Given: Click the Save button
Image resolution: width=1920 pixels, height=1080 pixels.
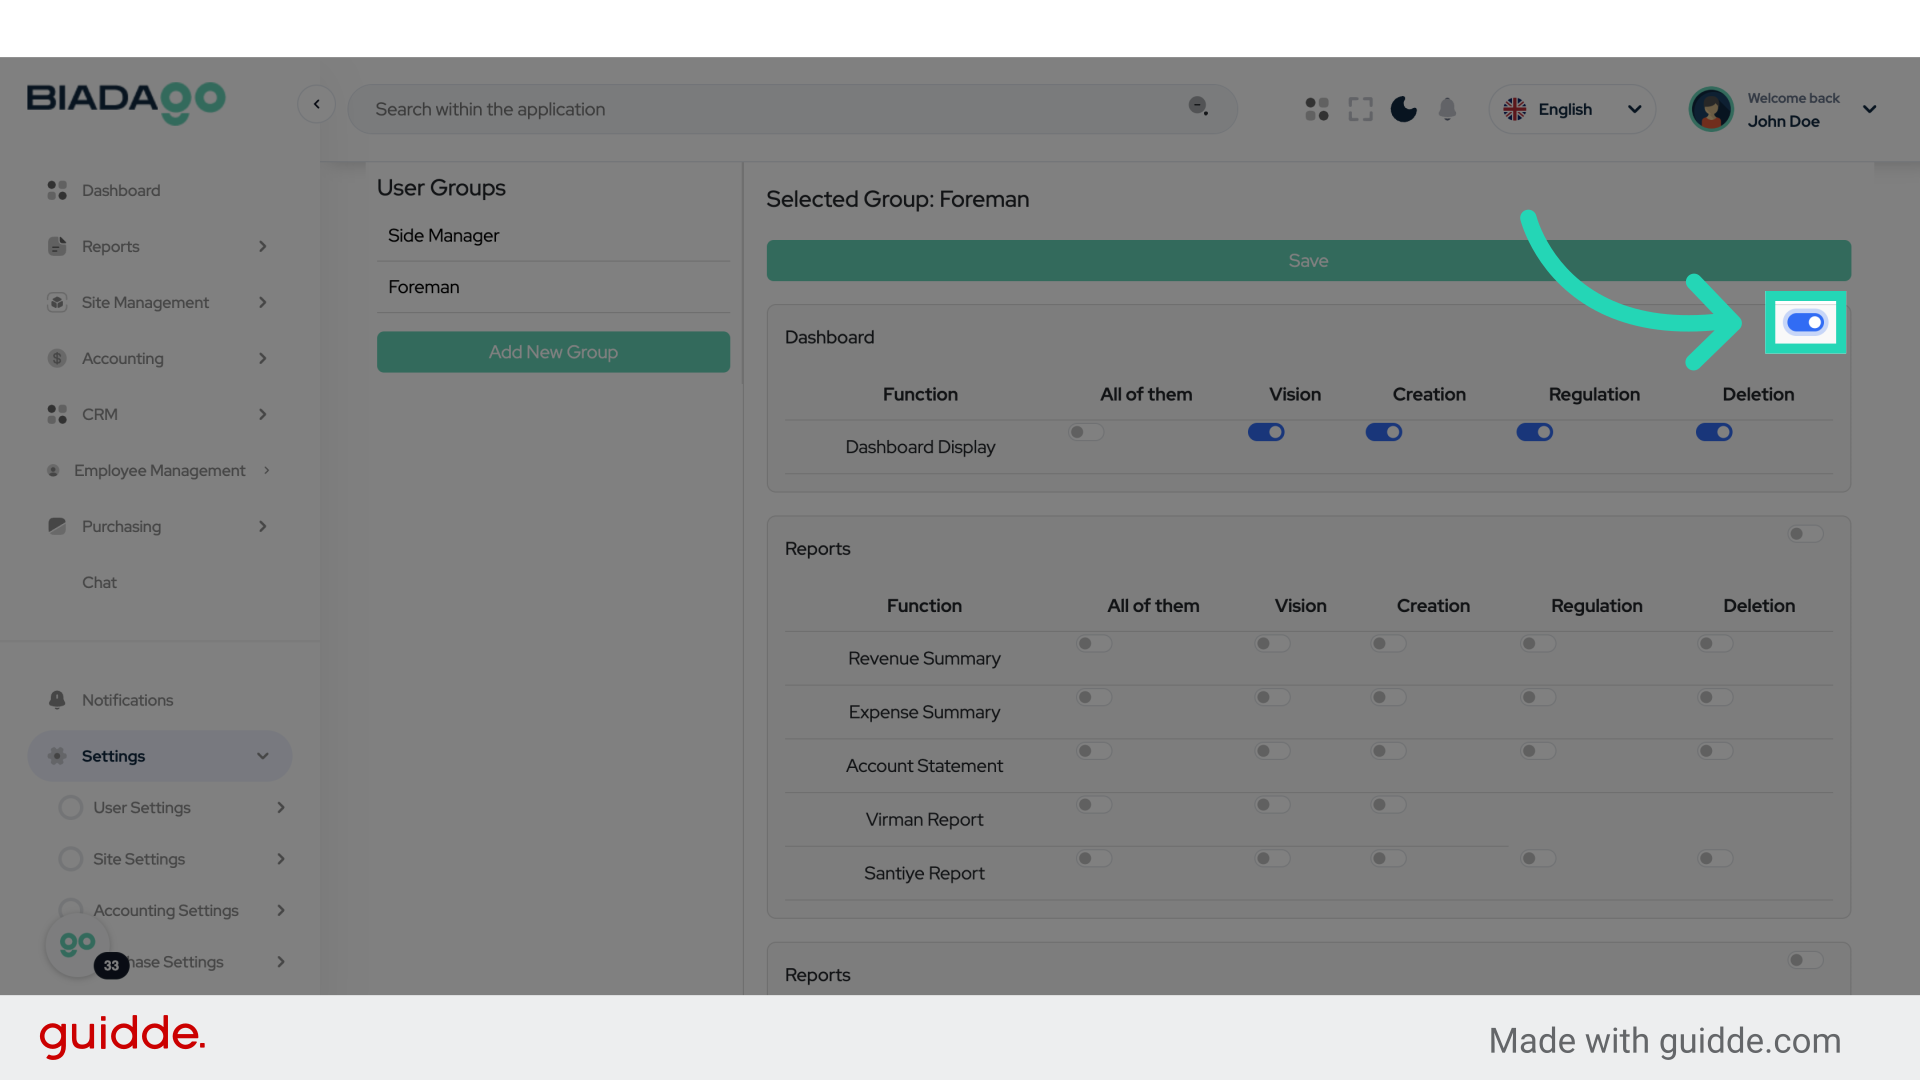Looking at the screenshot, I should click(x=1308, y=260).
